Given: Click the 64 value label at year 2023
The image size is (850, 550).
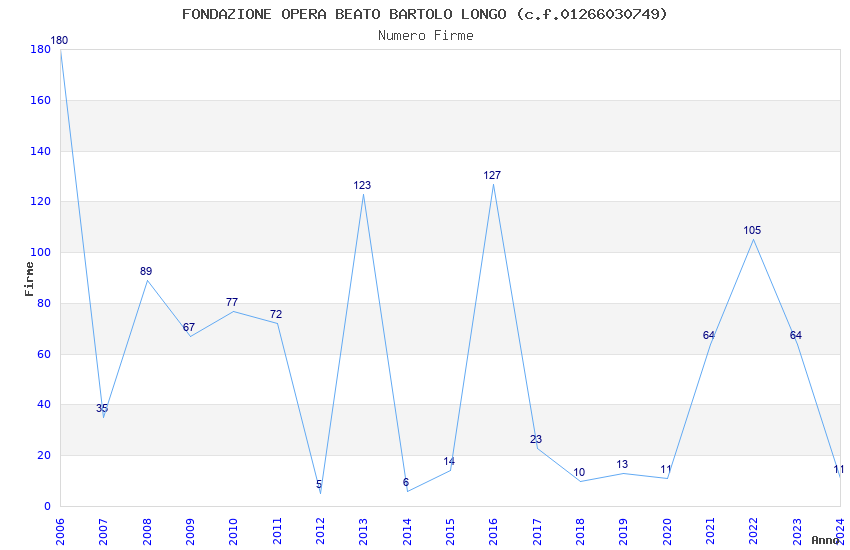Looking at the screenshot, I should coord(796,335).
